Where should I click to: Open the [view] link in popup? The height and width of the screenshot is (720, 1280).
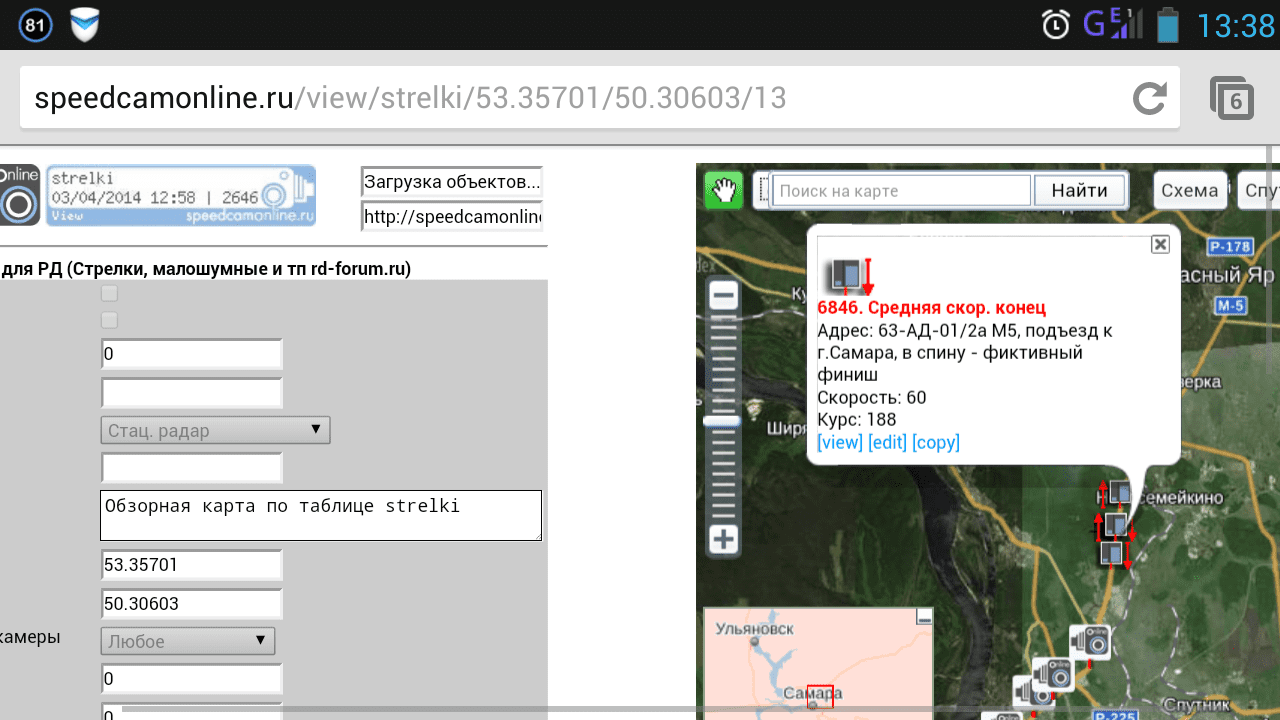(x=839, y=442)
